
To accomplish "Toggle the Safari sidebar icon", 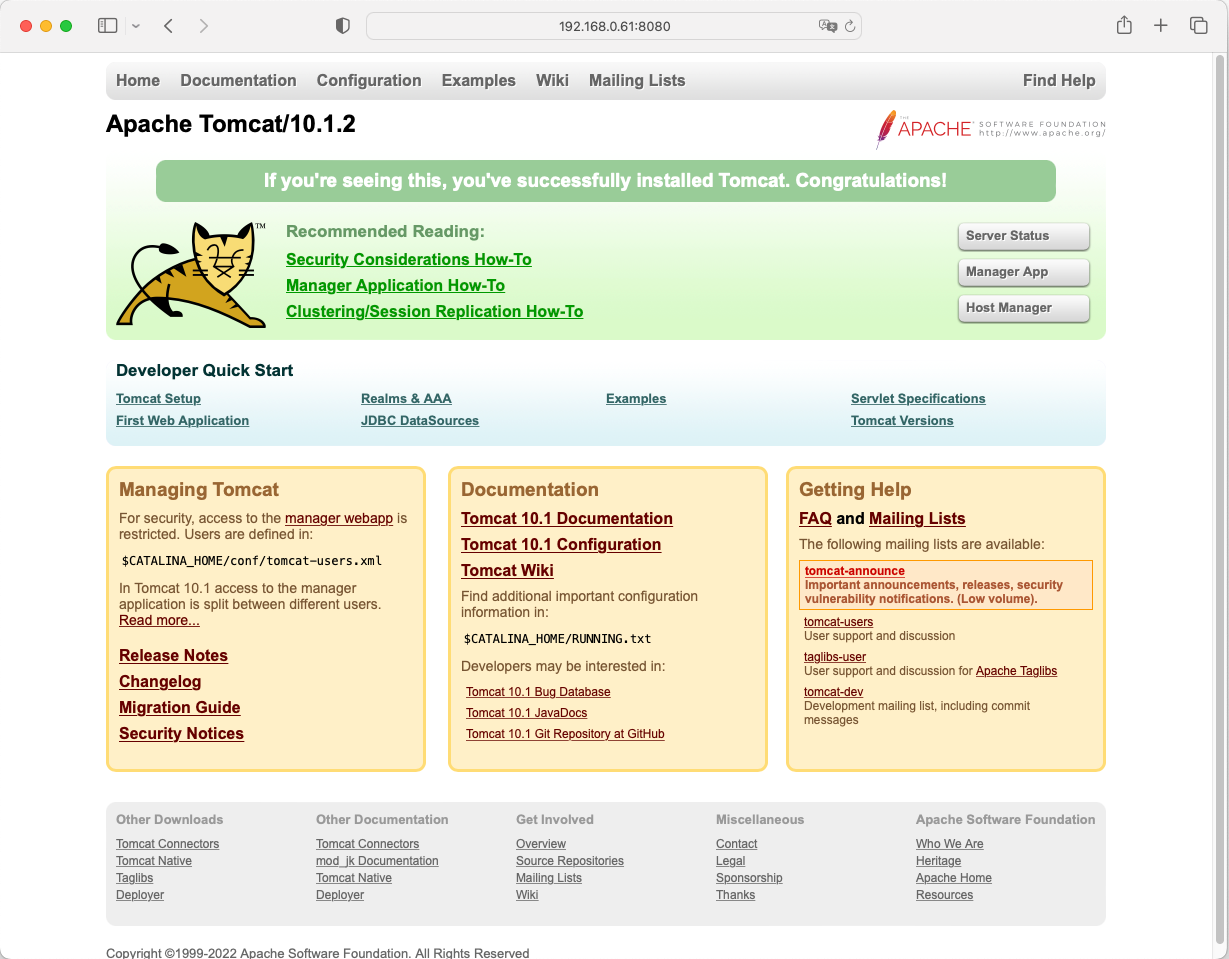I will coord(107,26).
